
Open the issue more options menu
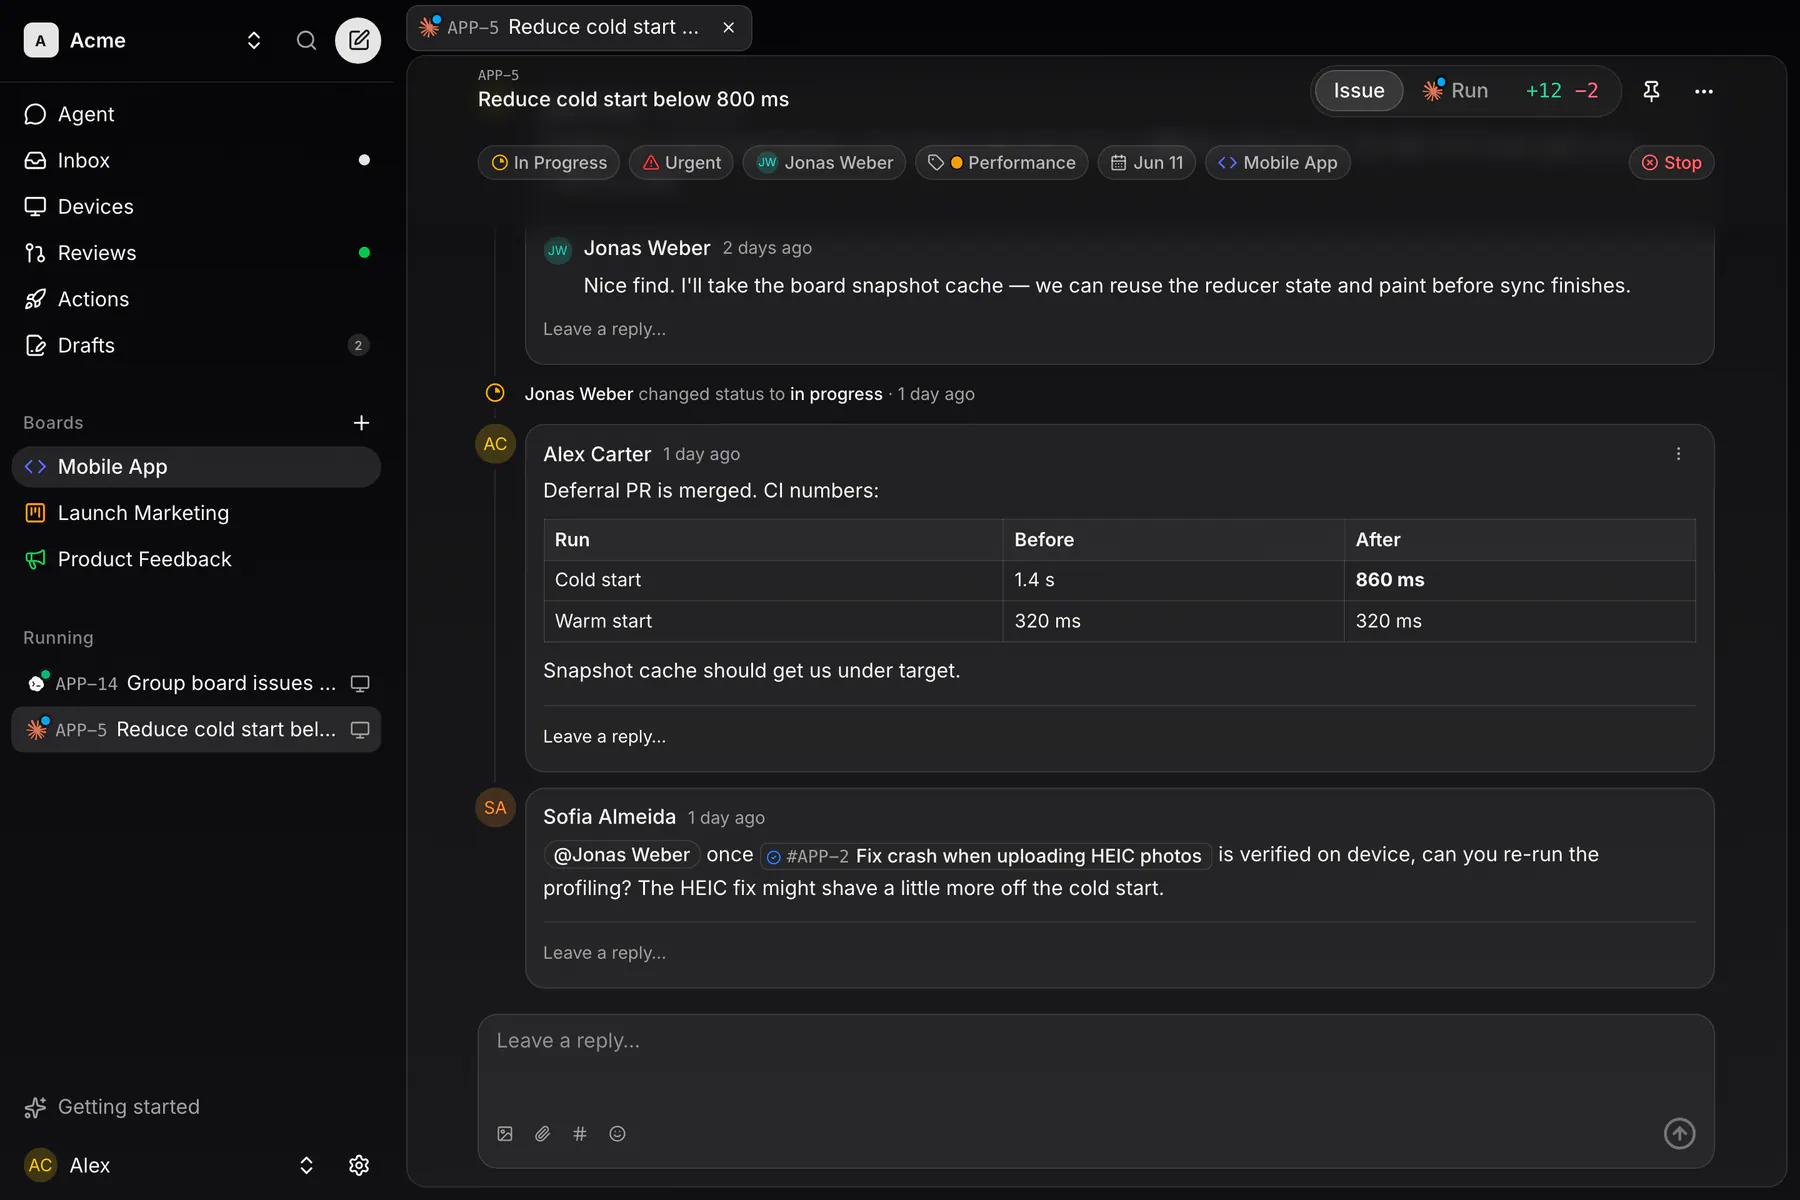[1704, 91]
